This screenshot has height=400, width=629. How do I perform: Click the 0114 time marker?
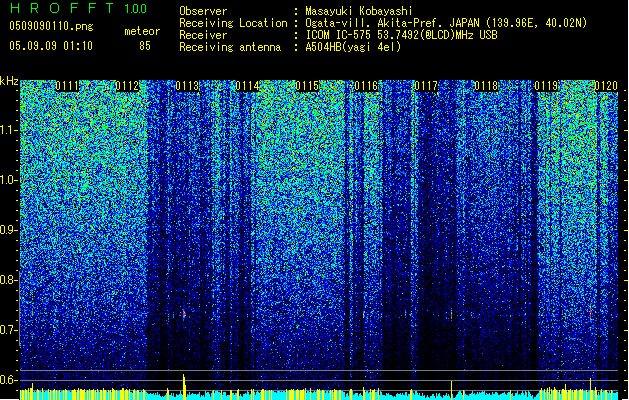[247, 86]
